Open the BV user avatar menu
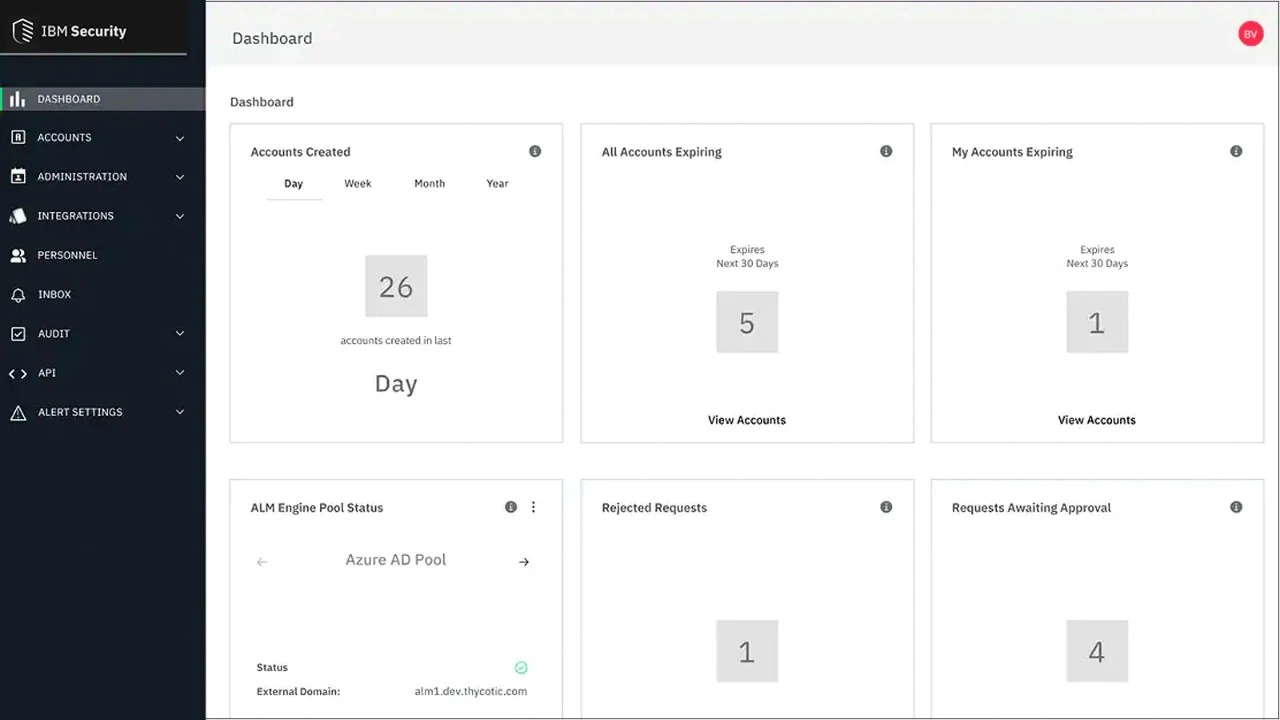Screen dimensions: 1280x720 click(x=1251, y=33)
